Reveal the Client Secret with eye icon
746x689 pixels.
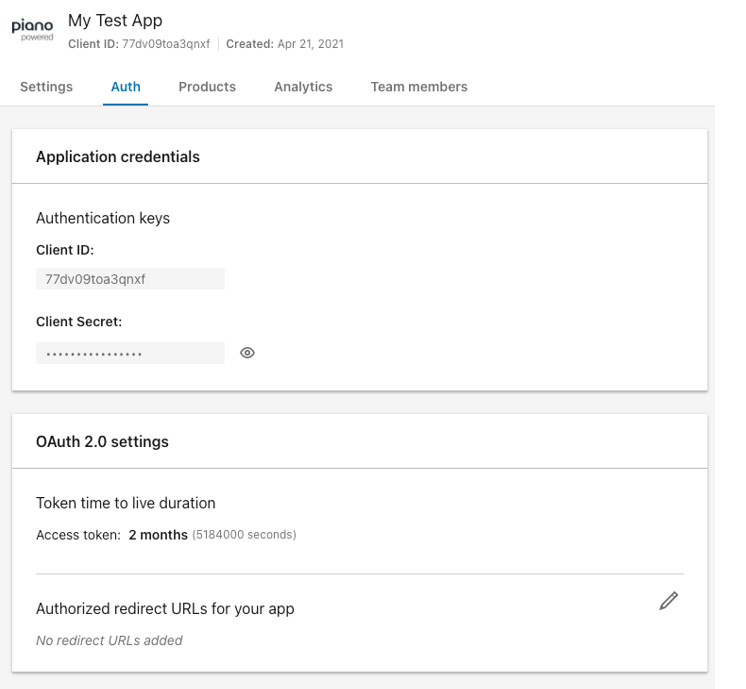[x=247, y=353]
